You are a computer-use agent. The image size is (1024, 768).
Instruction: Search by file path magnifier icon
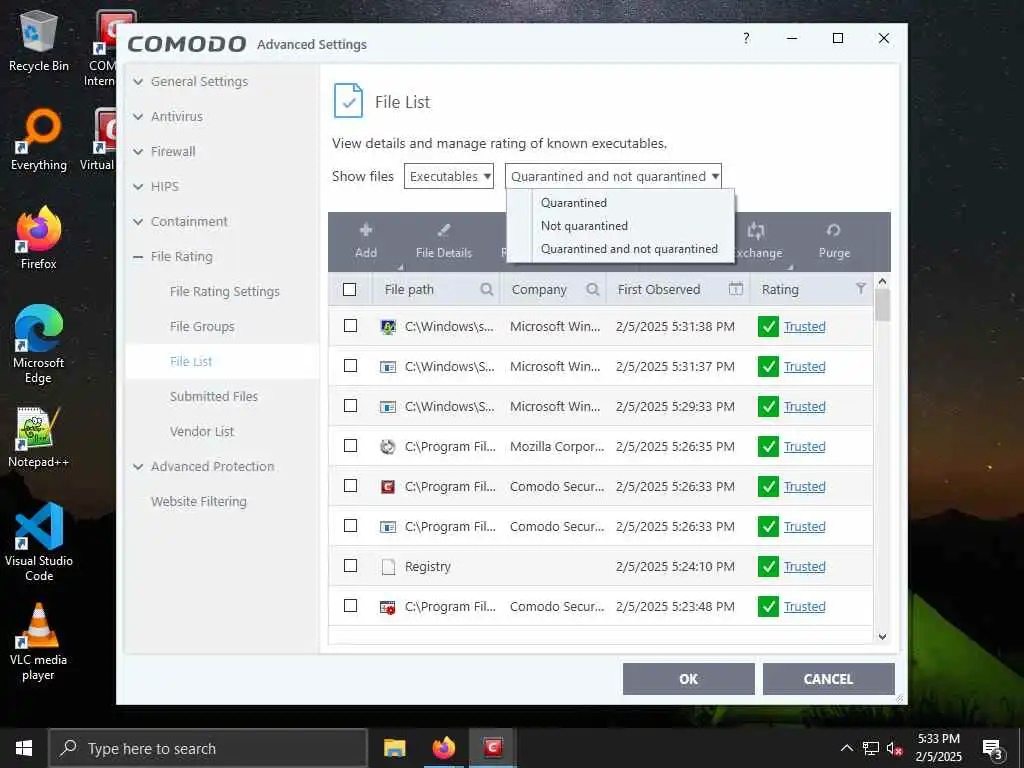coord(487,289)
